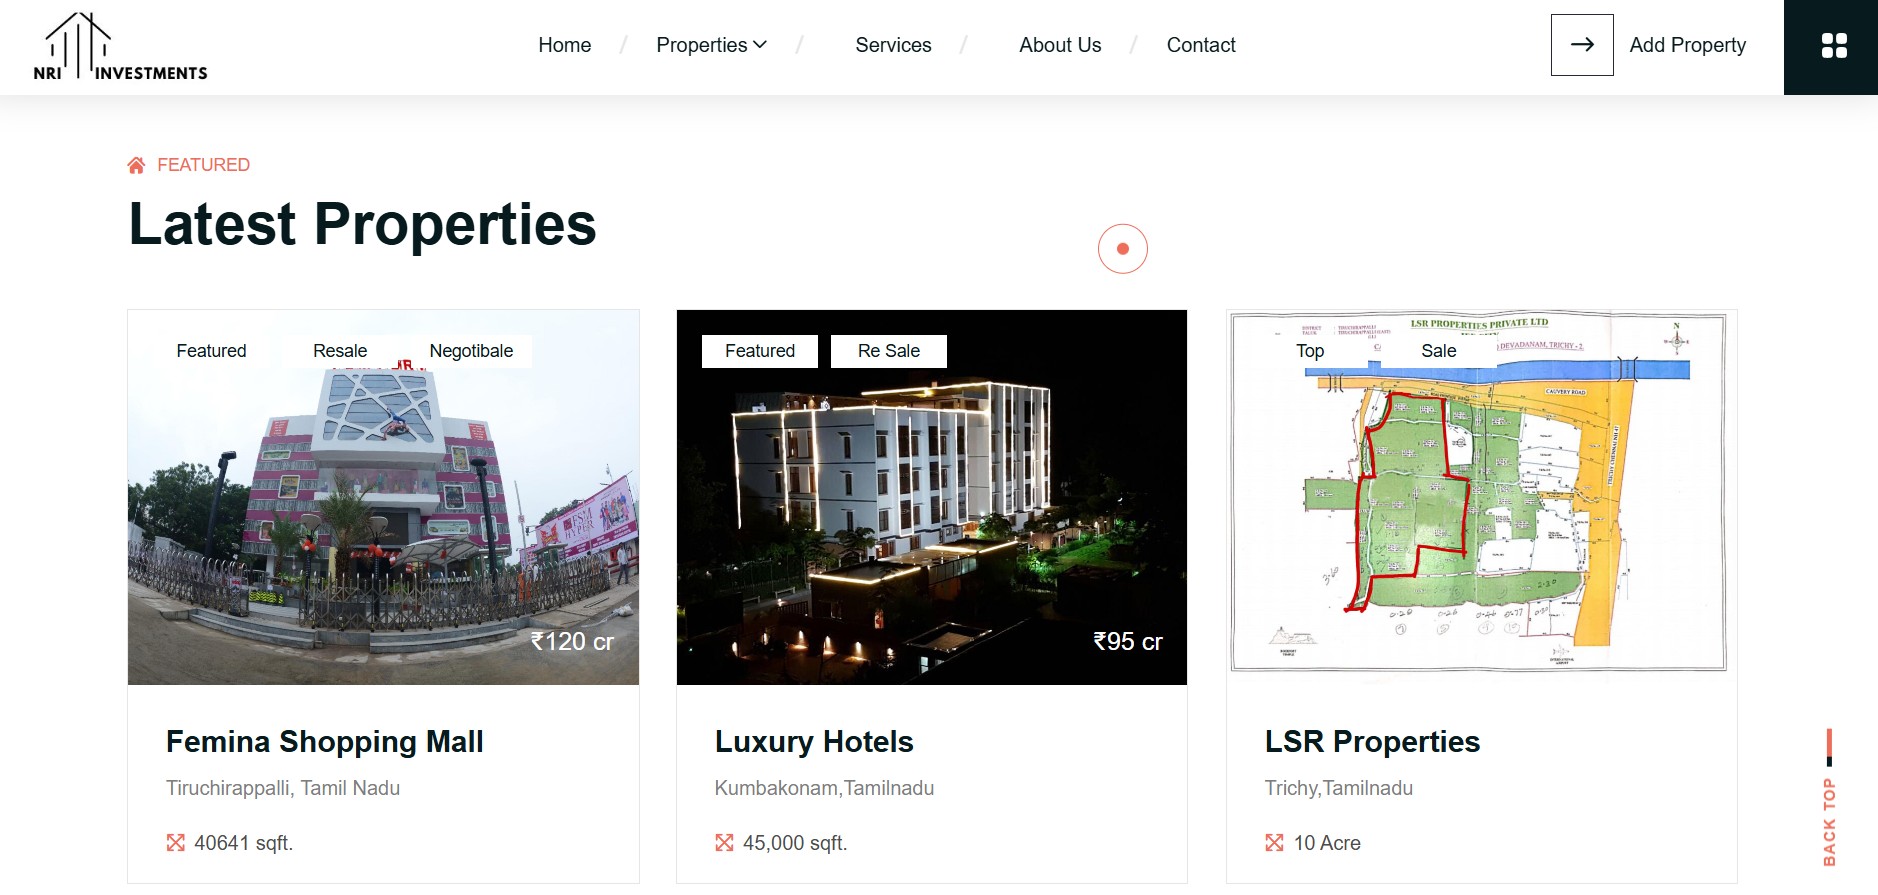Go to the Home menu item
Image resolution: width=1878 pixels, height=895 pixels.
(x=564, y=45)
